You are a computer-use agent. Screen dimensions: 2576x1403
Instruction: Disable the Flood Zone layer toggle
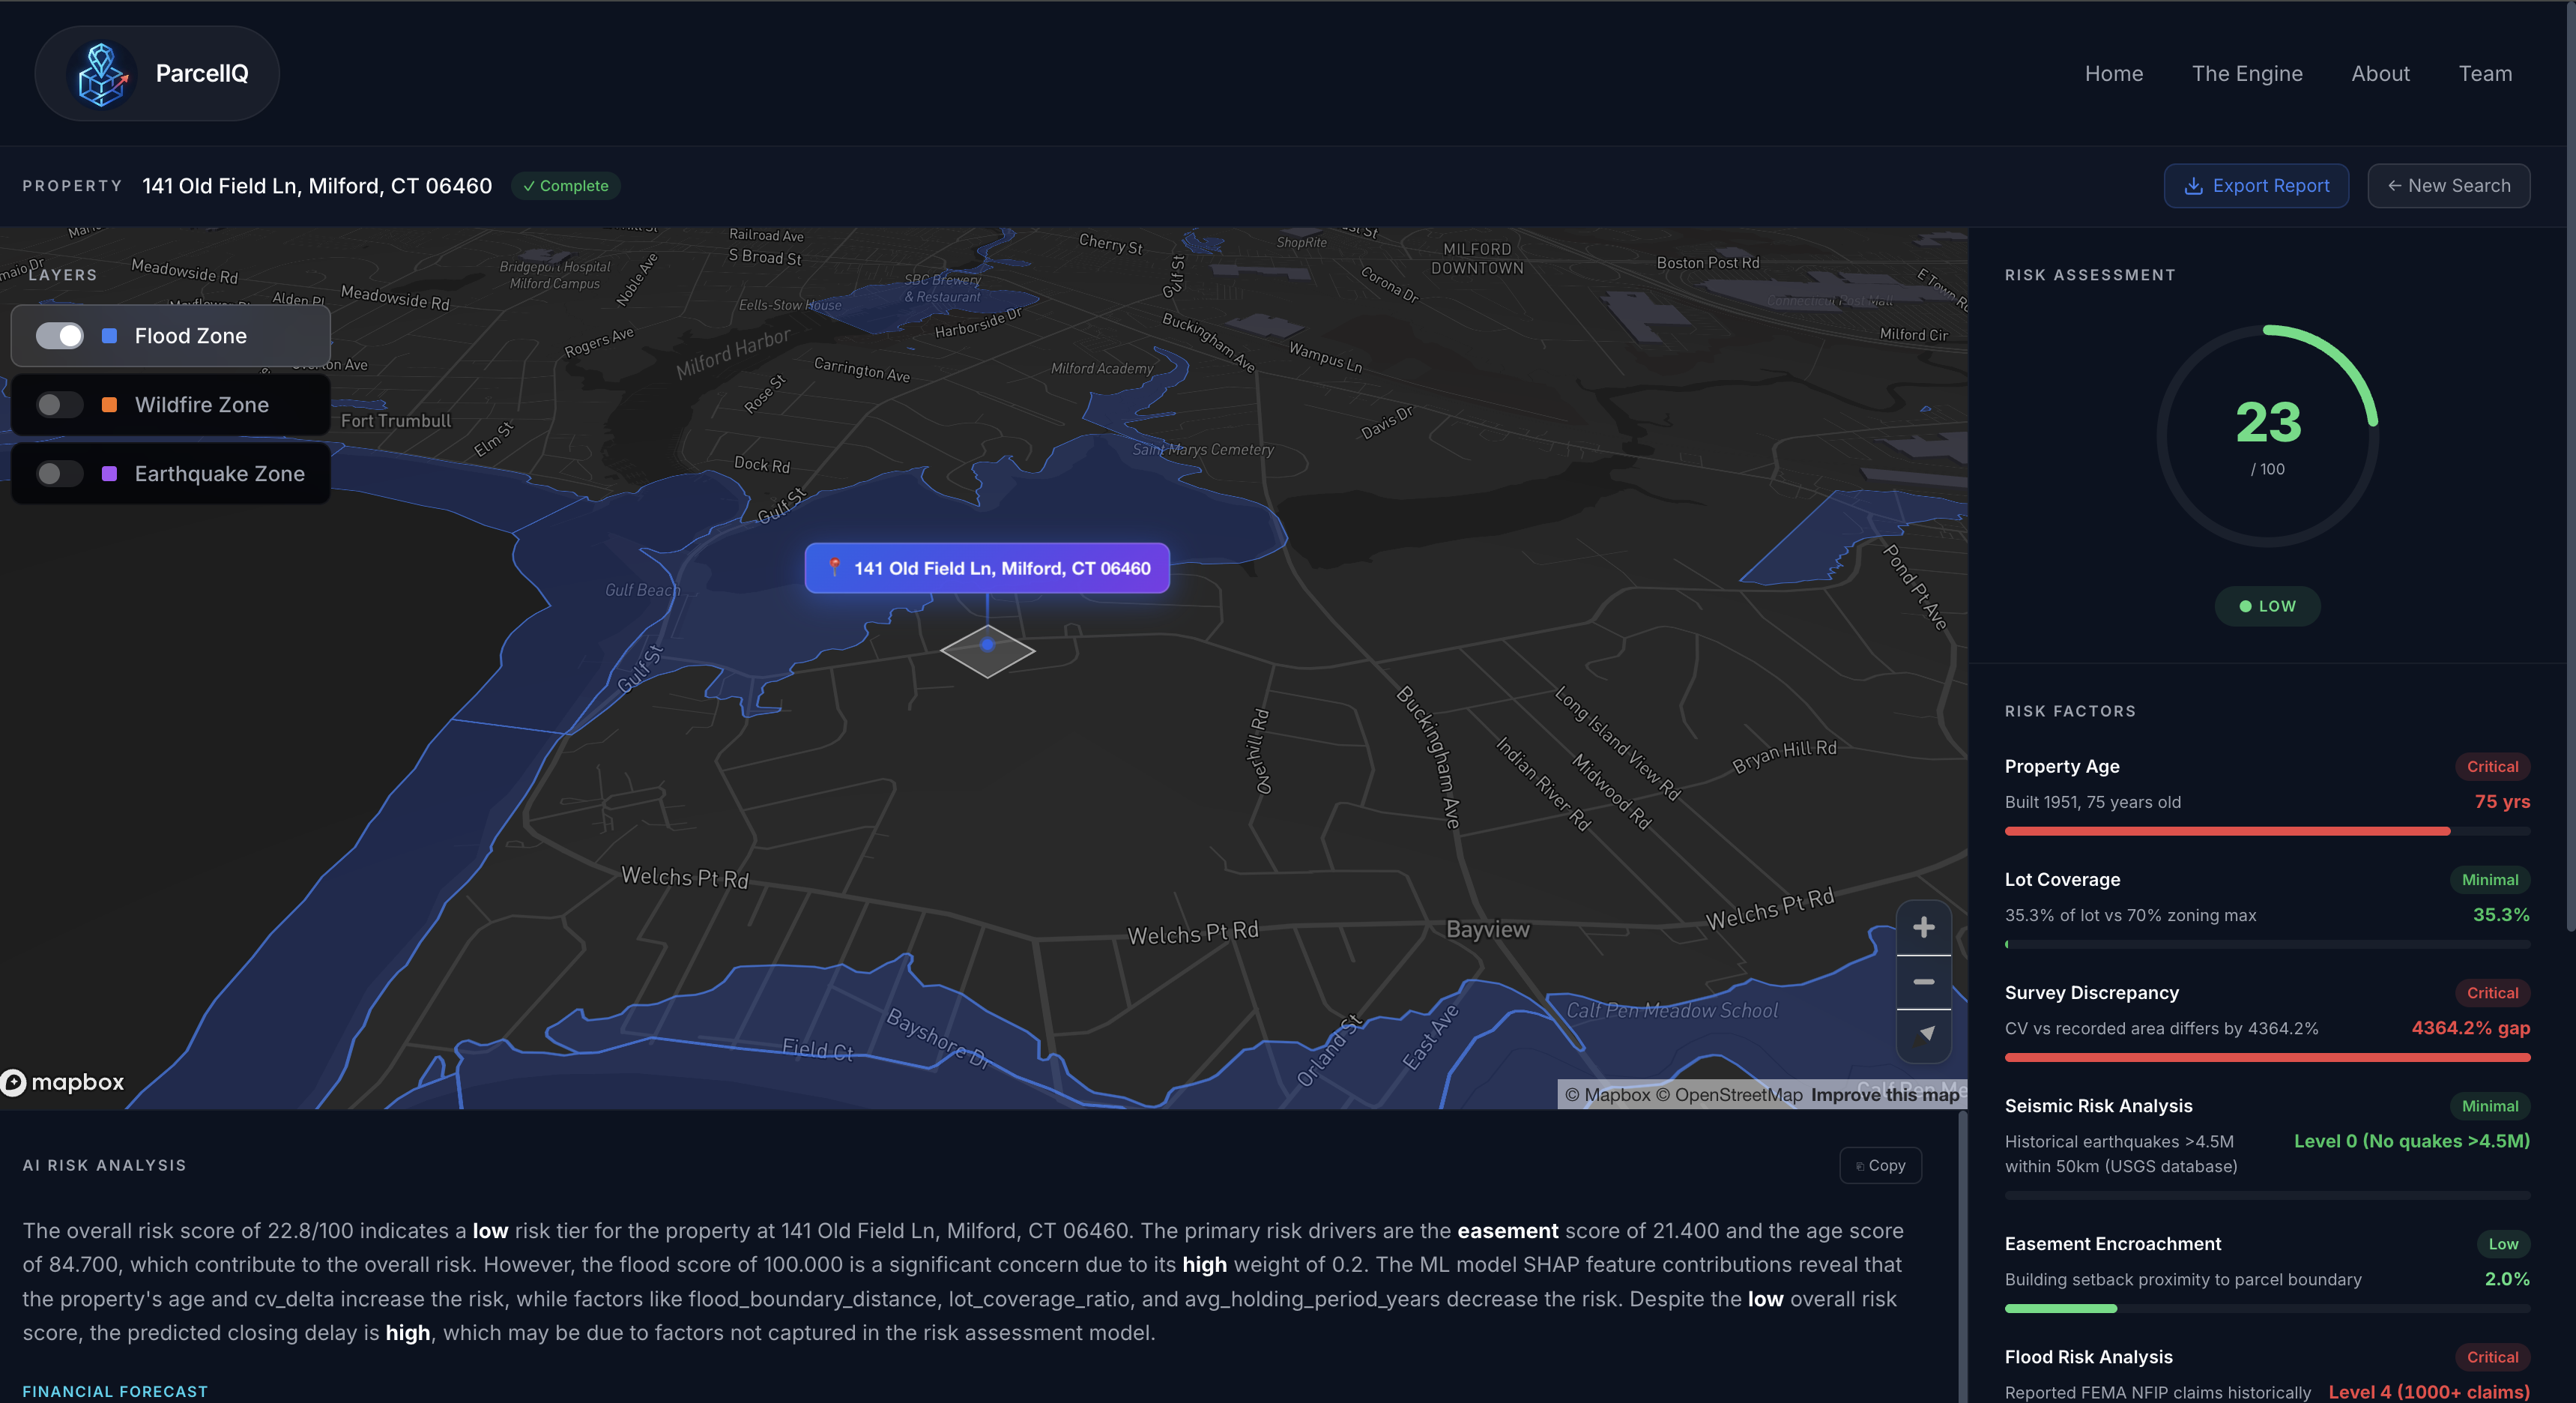point(59,336)
